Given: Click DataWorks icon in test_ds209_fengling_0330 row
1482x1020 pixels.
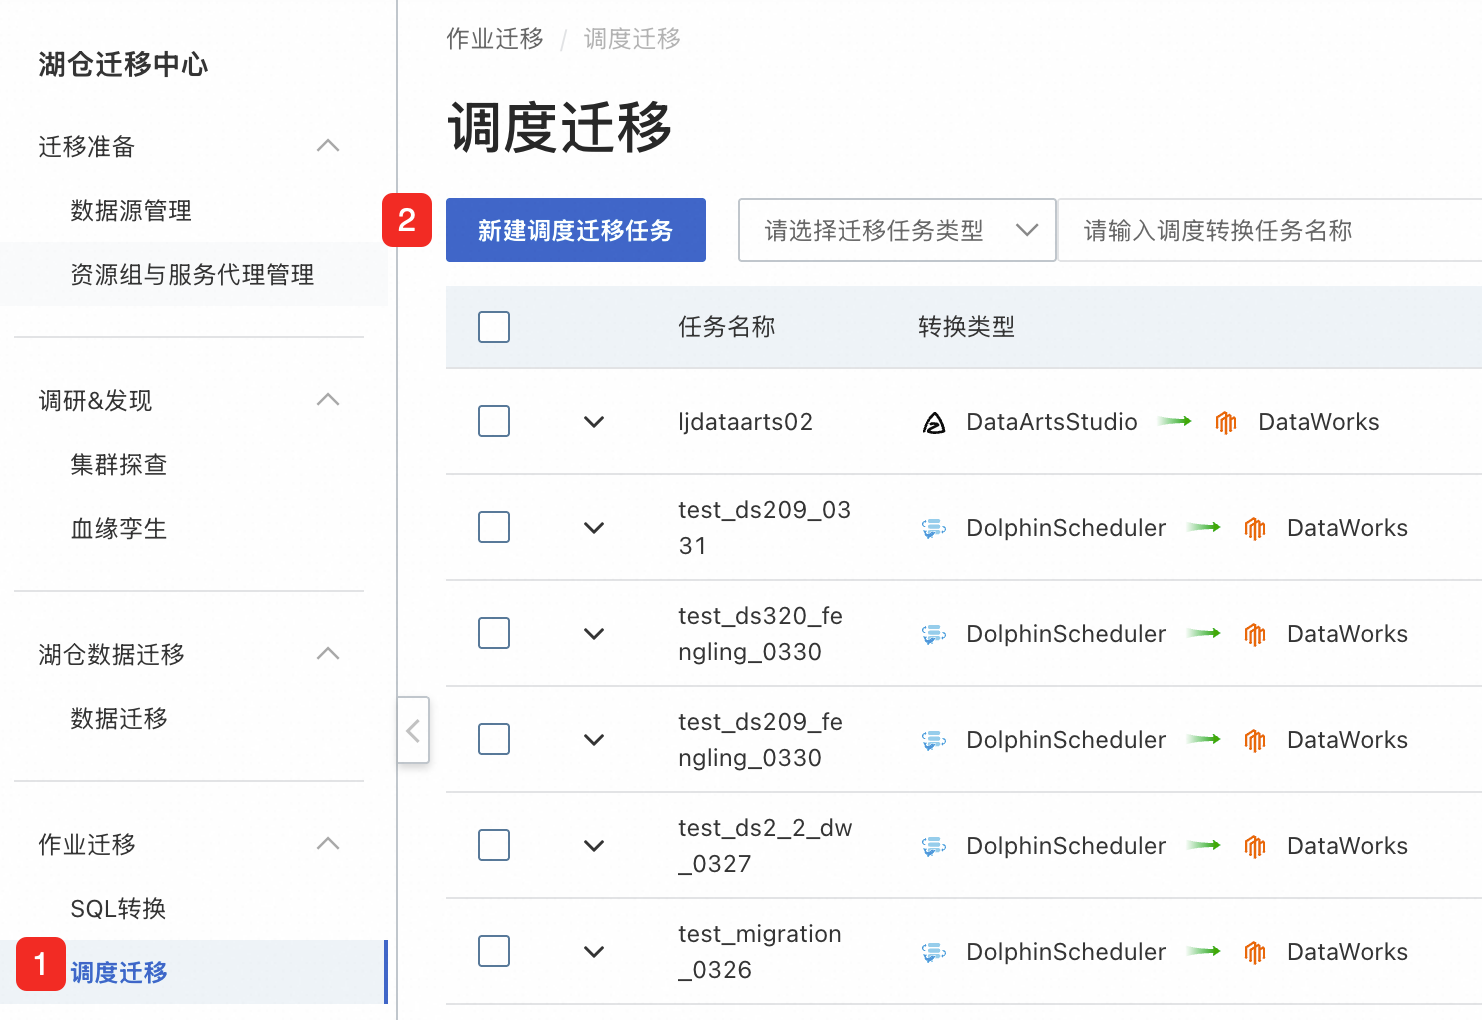Looking at the screenshot, I should [x=1255, y=740].
